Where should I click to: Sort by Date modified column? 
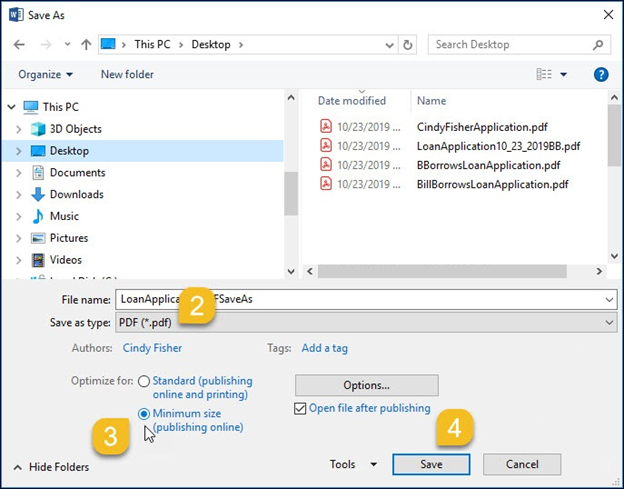click(352, 101)
